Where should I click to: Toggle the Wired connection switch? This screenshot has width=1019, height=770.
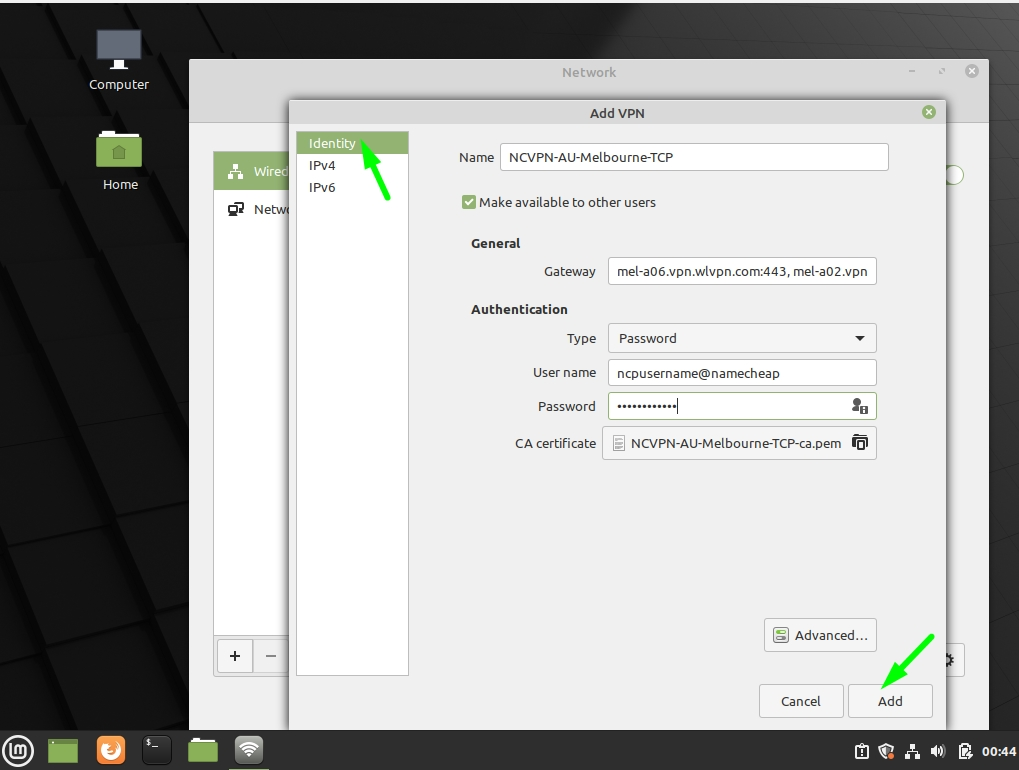pos(953,175)
